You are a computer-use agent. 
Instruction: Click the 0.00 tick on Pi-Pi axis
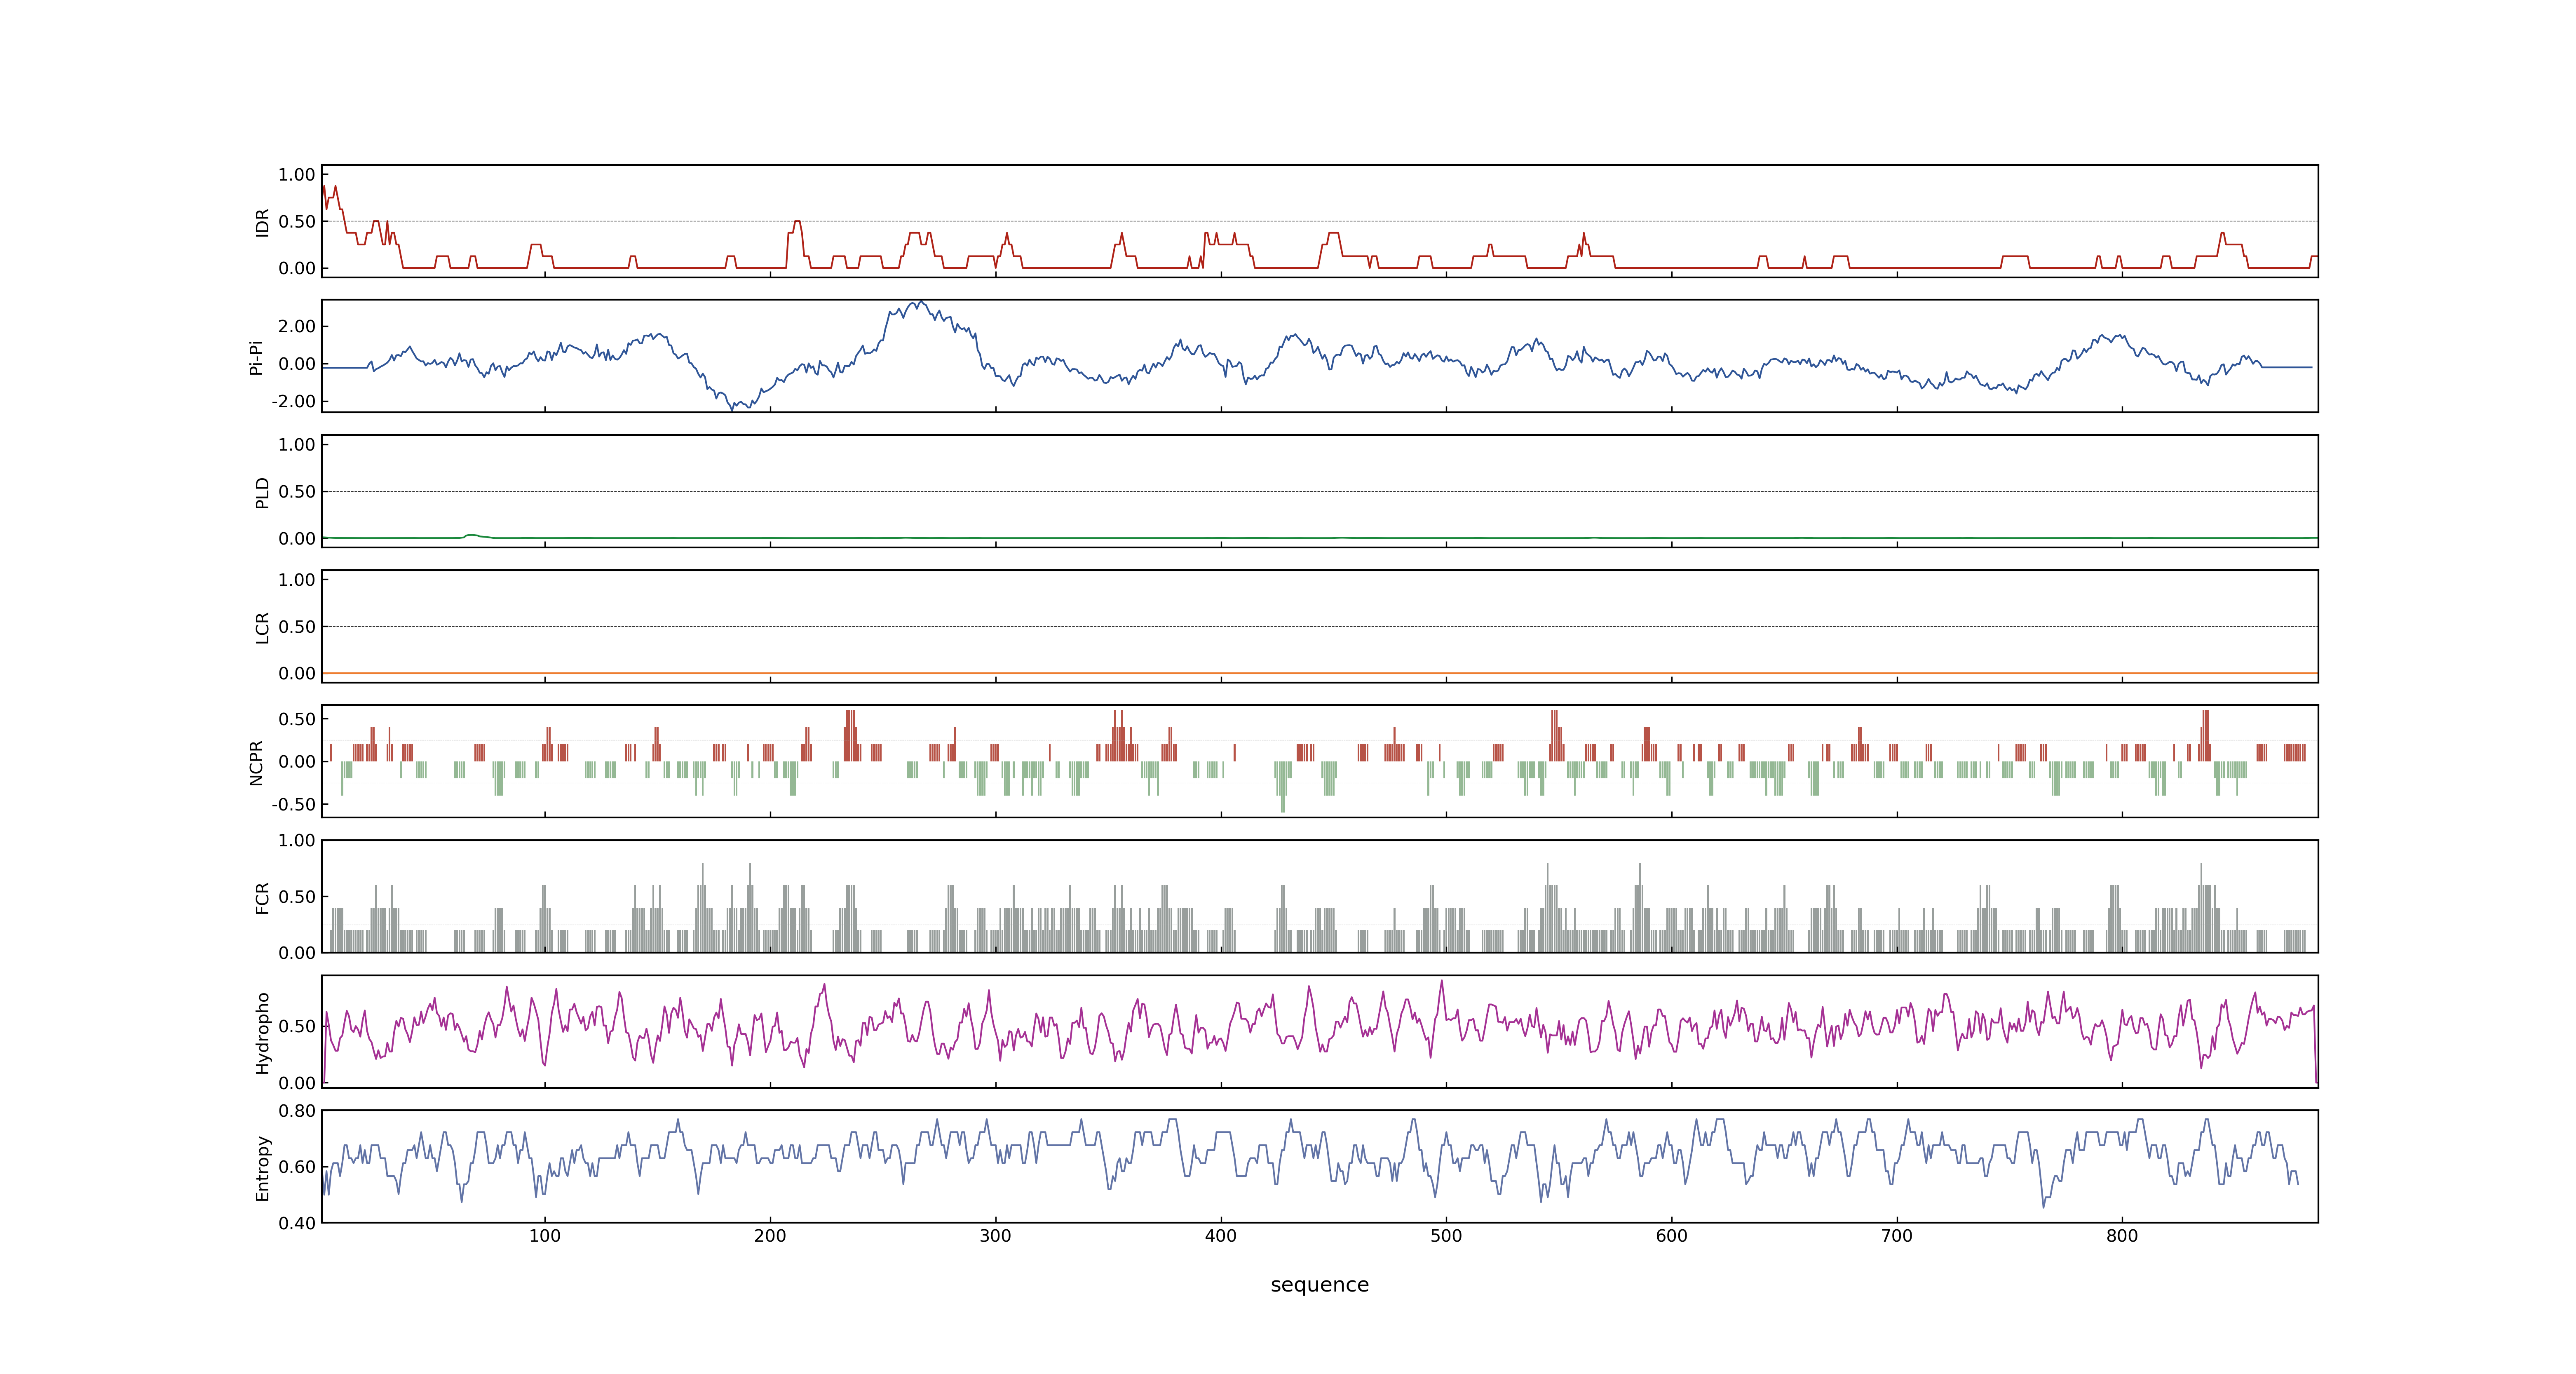[297, 364]
